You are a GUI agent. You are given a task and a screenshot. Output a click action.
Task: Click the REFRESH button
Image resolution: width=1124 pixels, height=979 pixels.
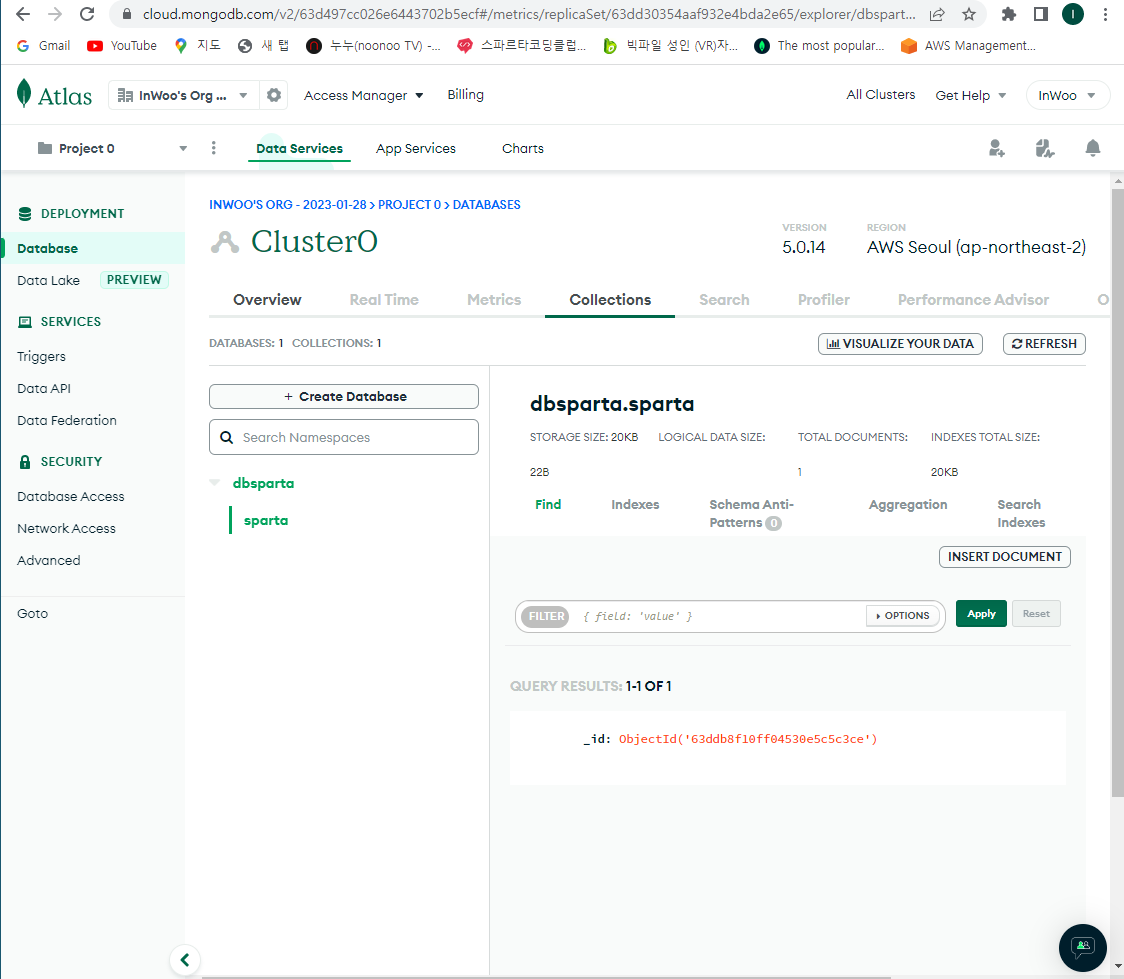point(1044,344)
